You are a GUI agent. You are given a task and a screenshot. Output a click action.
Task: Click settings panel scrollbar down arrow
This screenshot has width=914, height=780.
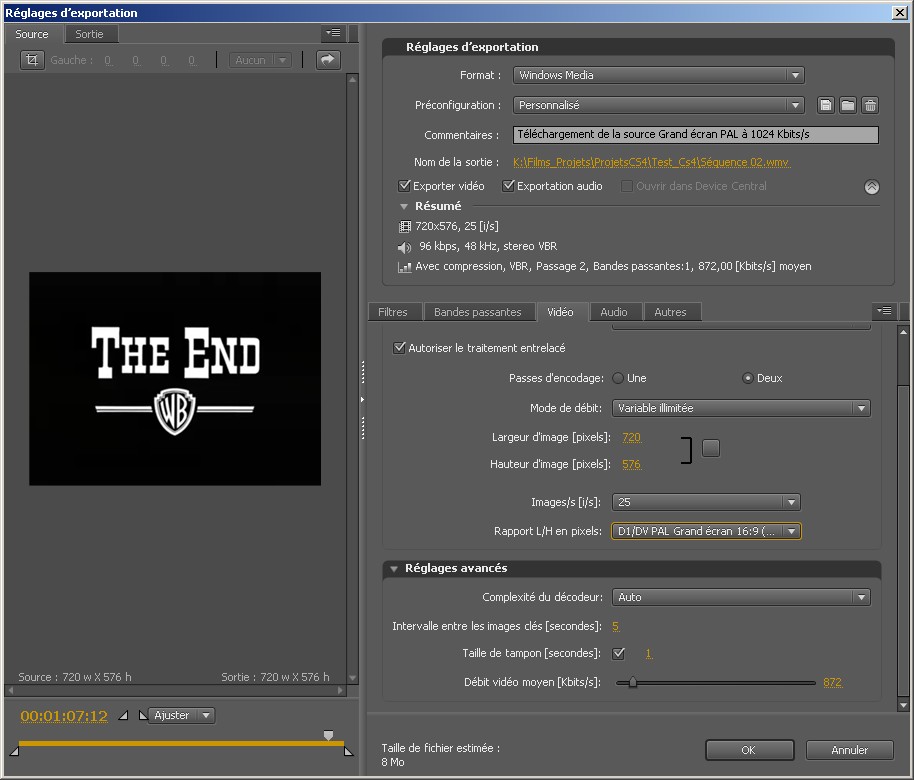coord(903,706)
